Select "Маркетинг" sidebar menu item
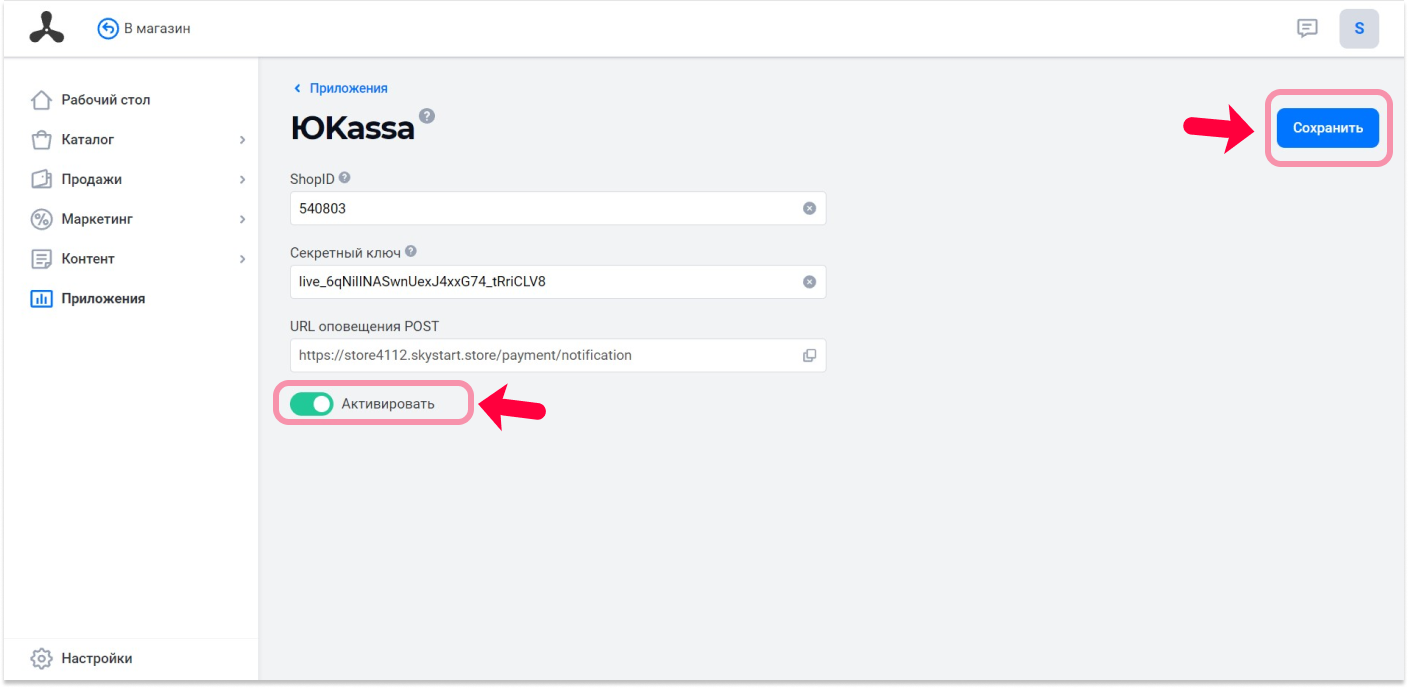Image resolution: width=1408 pixels, height=688 pixels. (x=132, y=219)
